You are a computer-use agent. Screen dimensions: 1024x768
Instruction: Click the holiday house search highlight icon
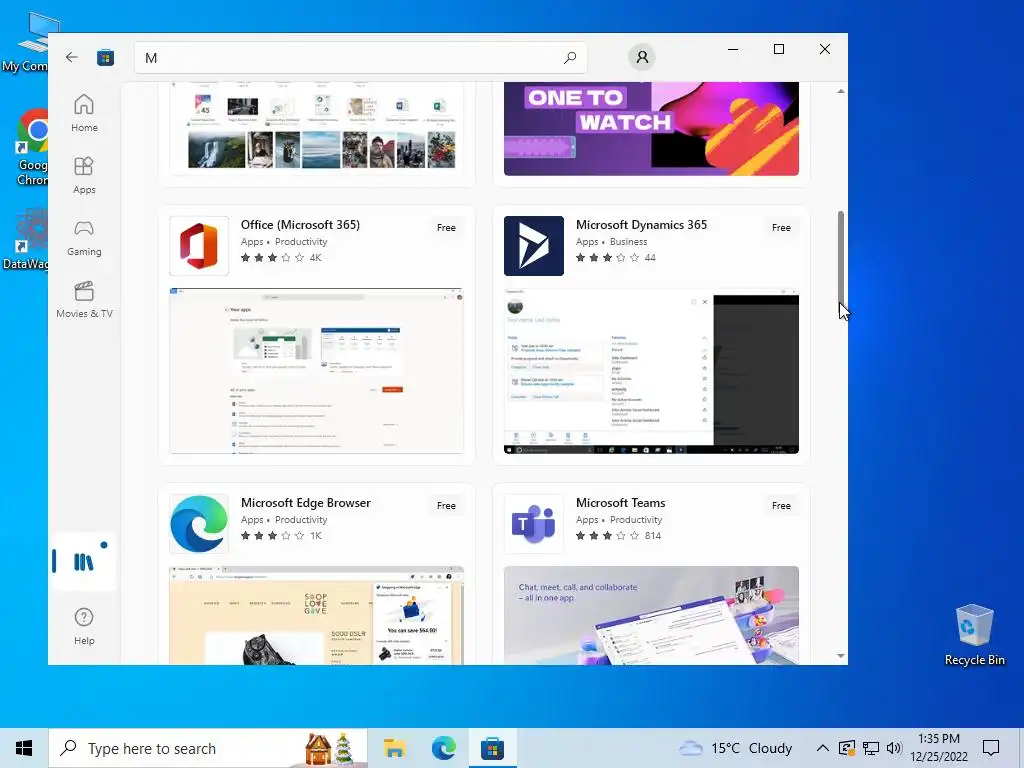click(330, 748)
